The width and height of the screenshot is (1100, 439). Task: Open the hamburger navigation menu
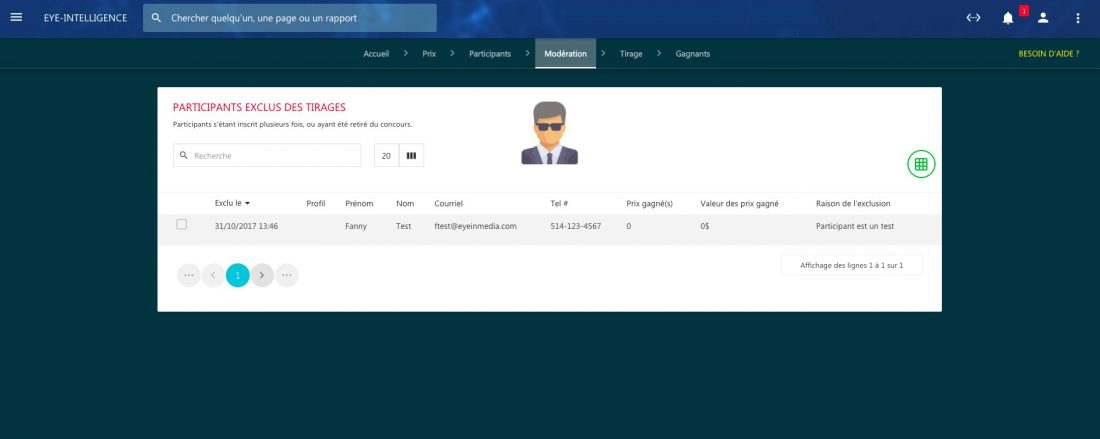(x=16, y=18)
